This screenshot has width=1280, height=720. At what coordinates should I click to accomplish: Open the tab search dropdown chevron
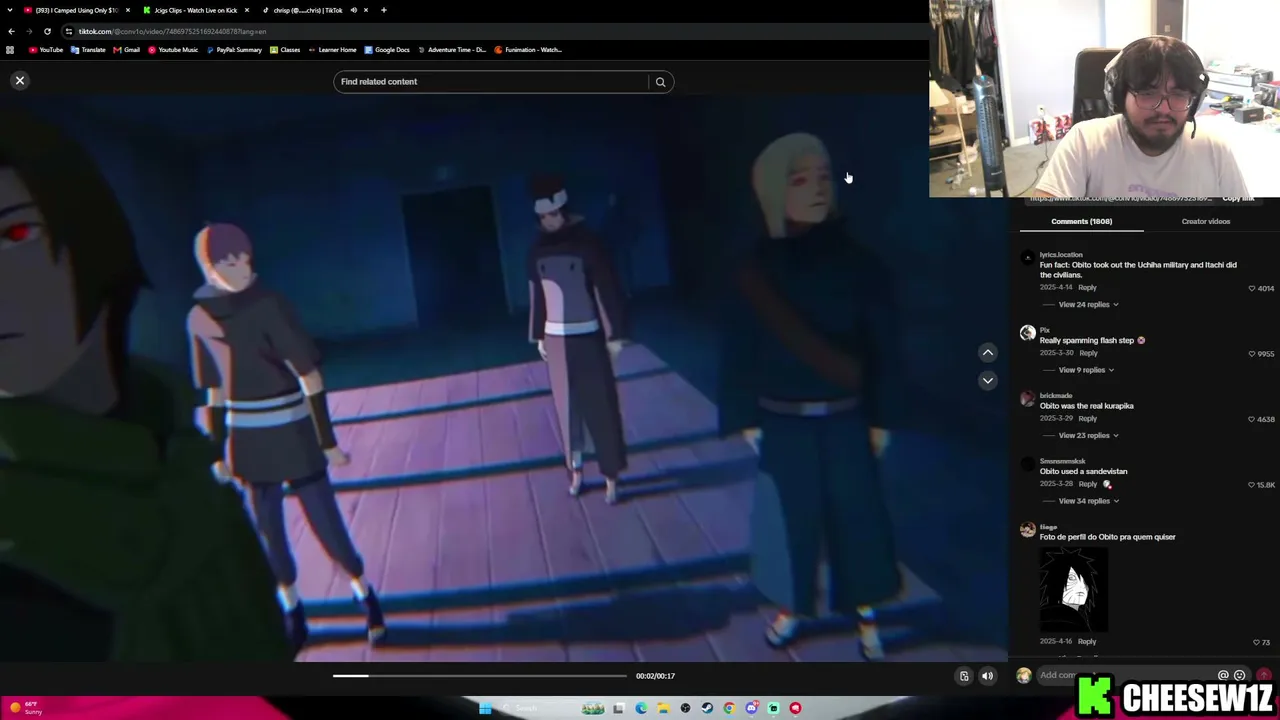click(x=11, y=10)
